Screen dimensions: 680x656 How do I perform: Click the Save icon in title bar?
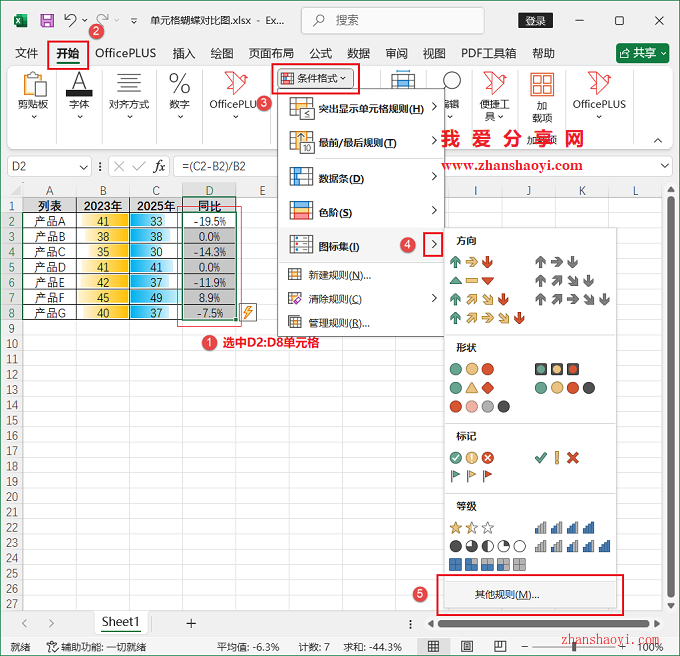(x=47, y=20)
